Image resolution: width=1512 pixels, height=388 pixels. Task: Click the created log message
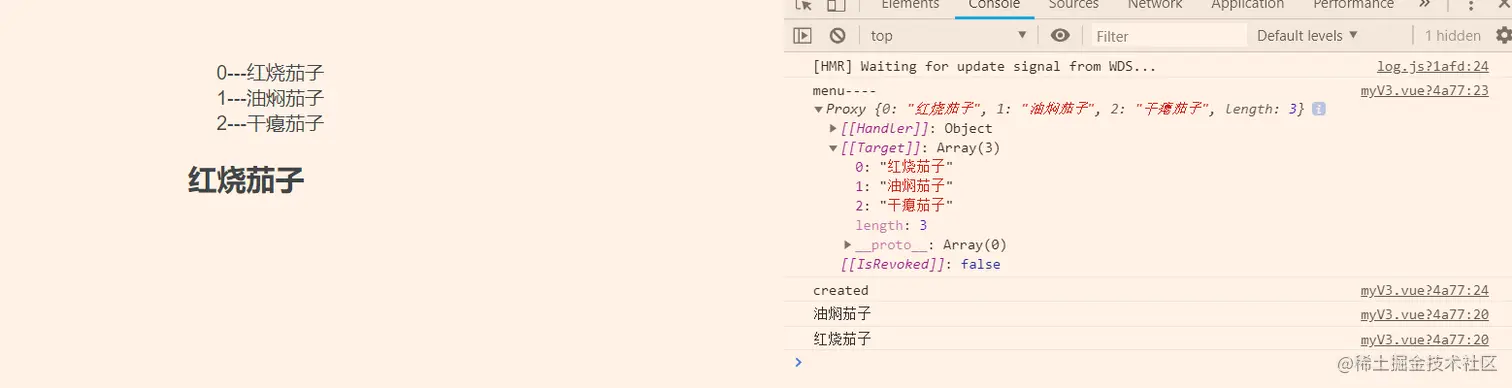[840, 291]
